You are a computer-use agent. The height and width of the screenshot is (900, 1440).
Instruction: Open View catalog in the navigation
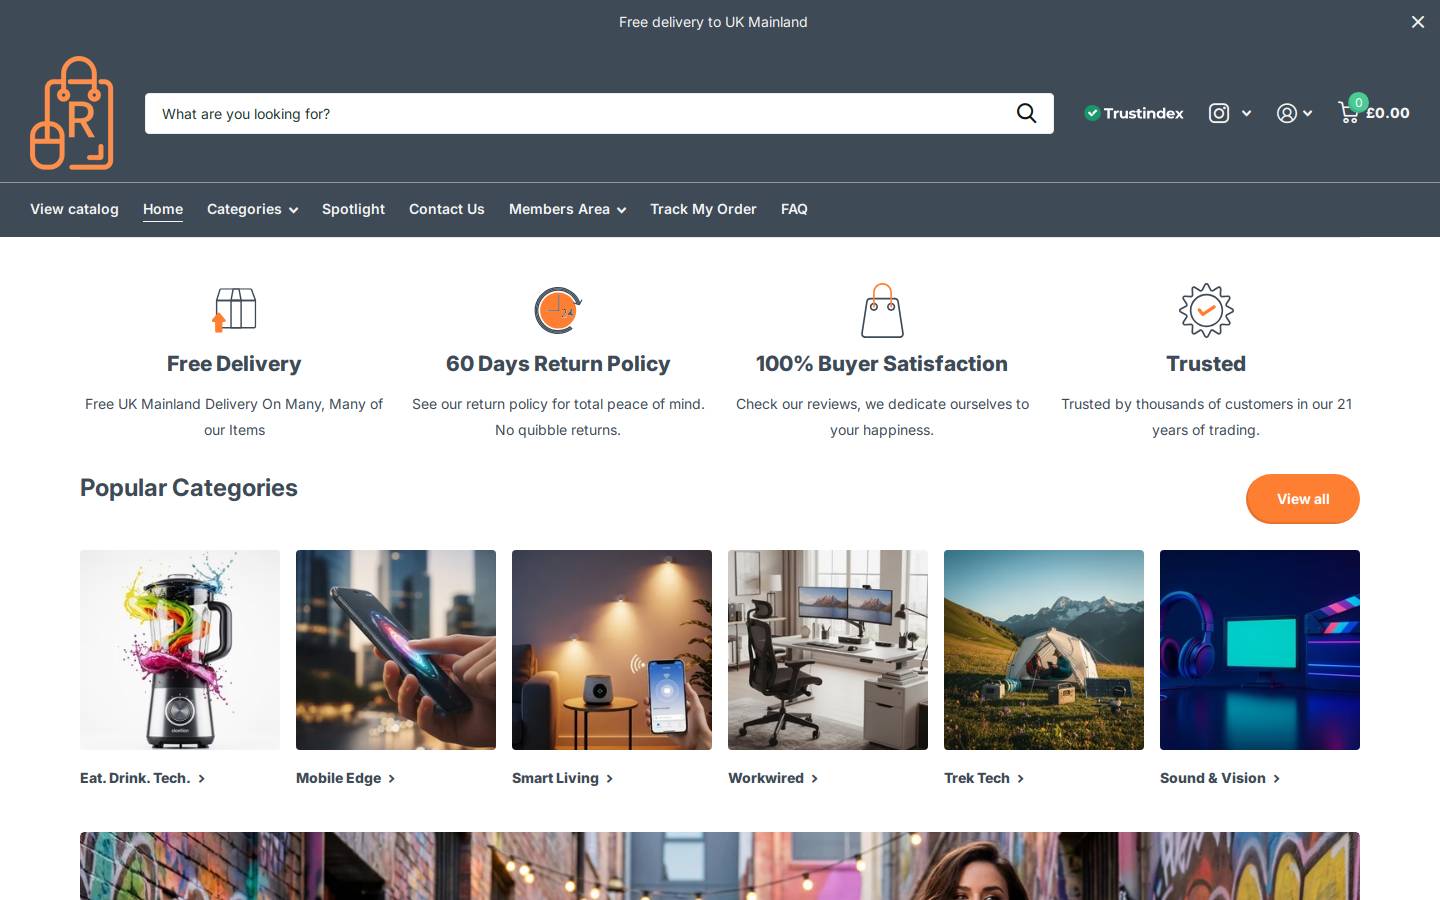[x=74, y=209]
